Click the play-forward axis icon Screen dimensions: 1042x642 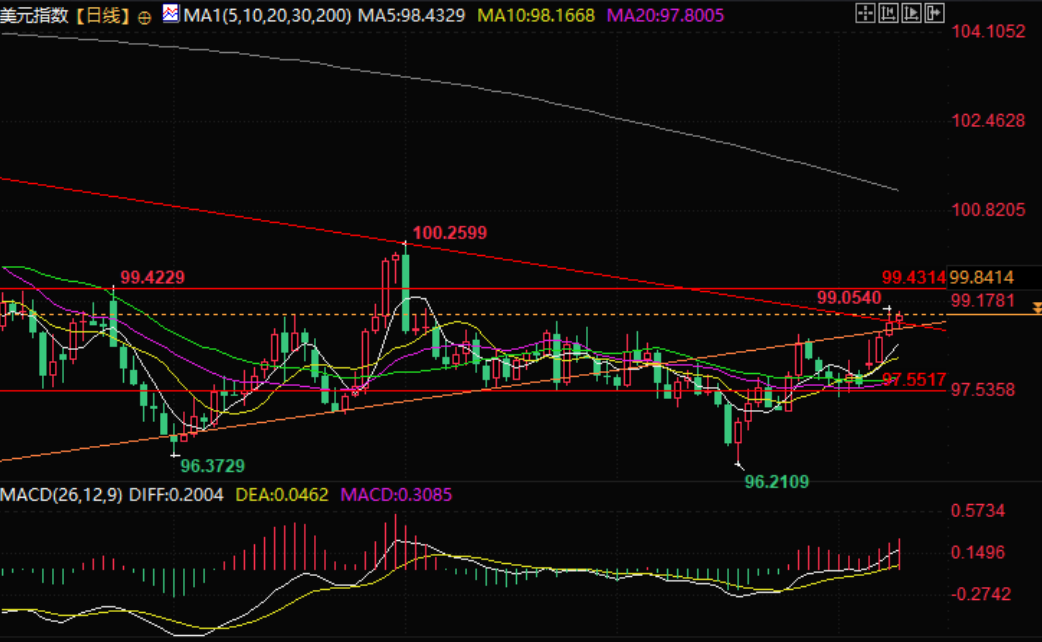(912, 14)
